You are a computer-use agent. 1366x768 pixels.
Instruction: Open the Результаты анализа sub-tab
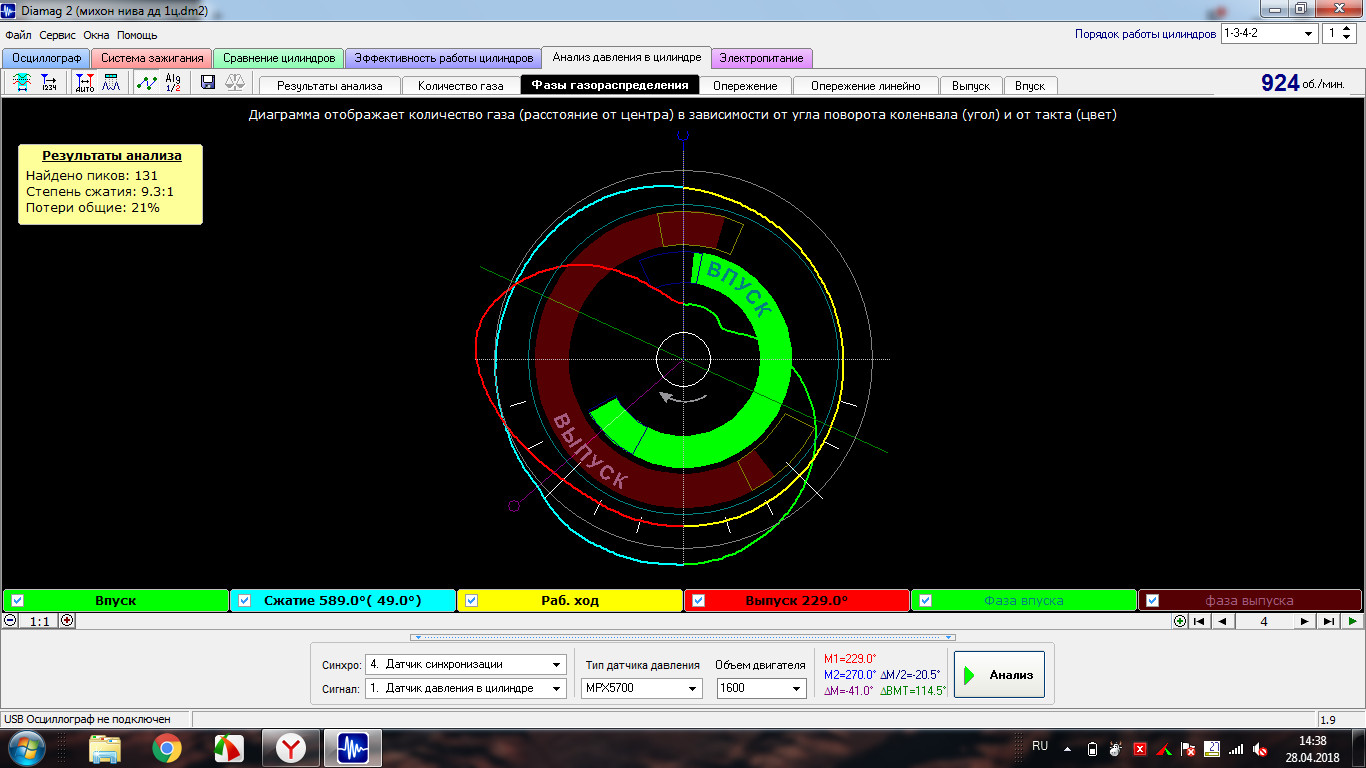pos(329,86)
